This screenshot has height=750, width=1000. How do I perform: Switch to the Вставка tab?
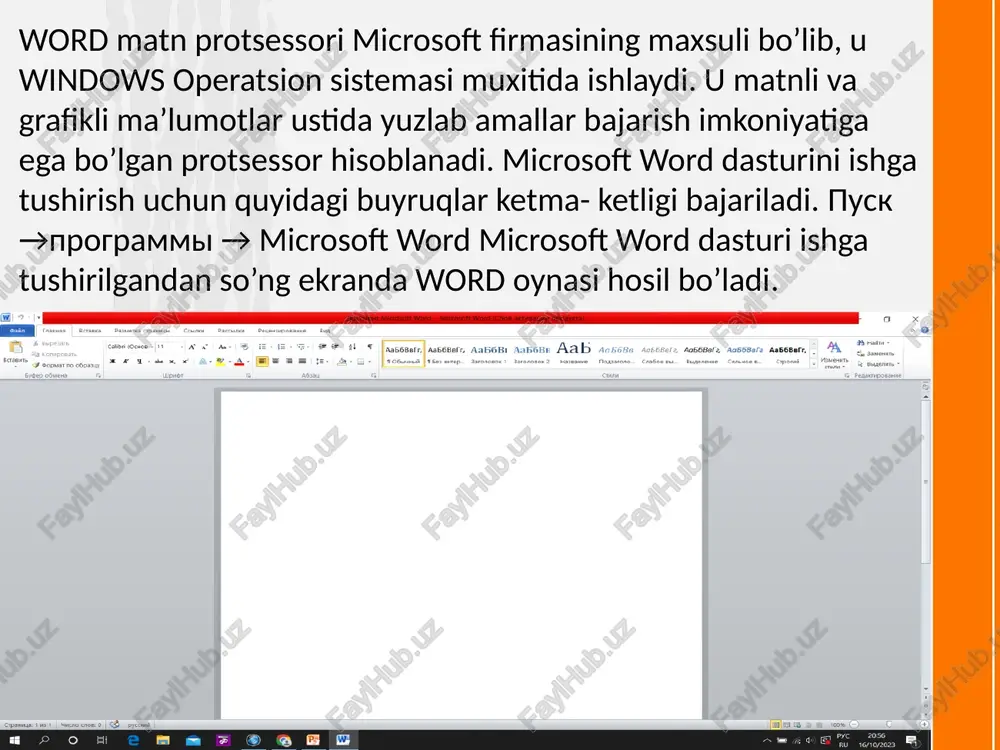coord(90,330)
